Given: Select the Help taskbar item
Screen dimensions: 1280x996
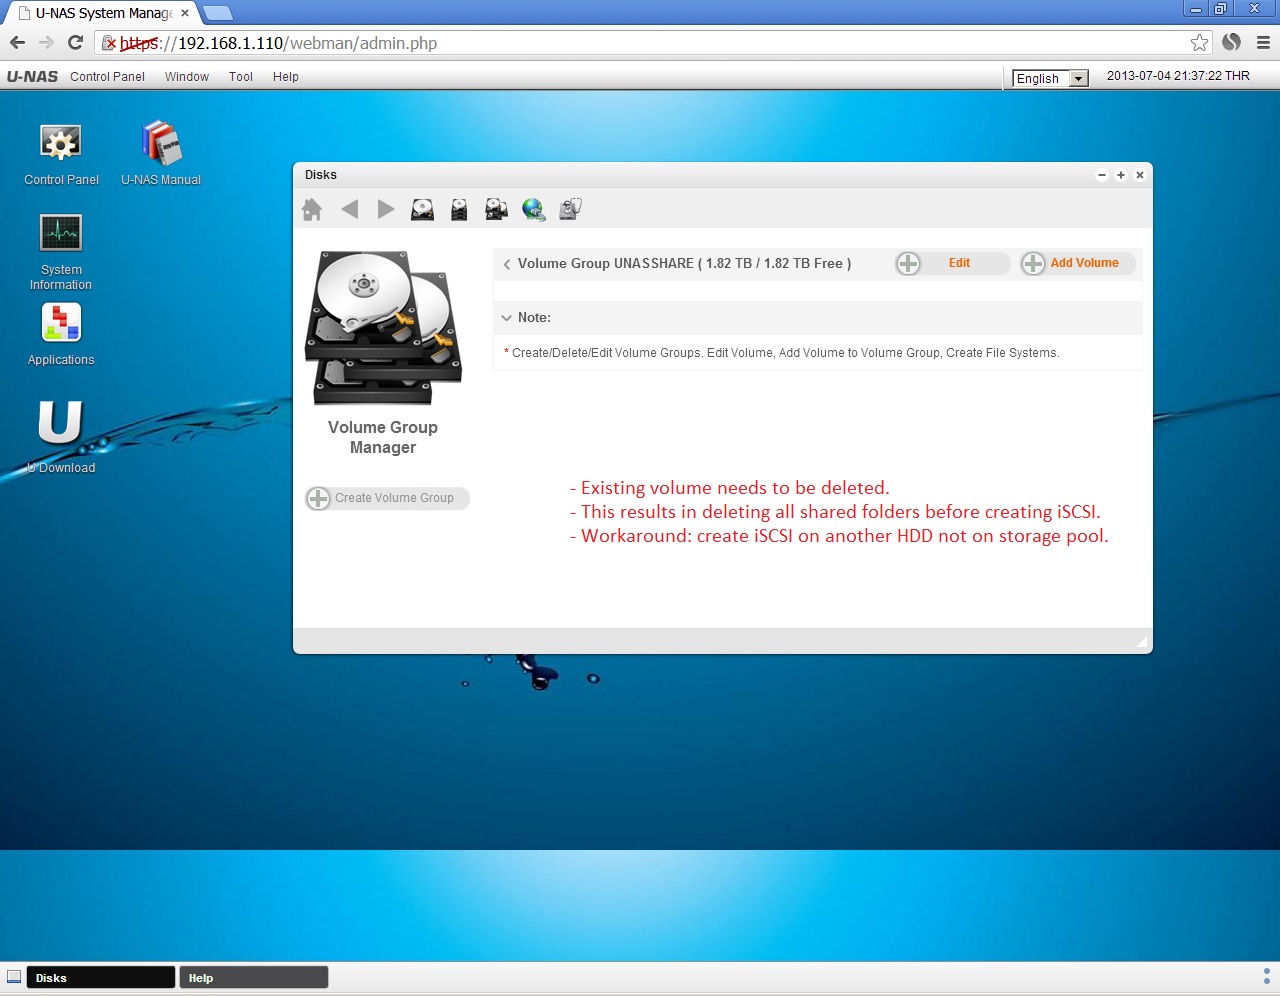Looking at the screenshot, I should pyautogui.click(x=254, y=977).
